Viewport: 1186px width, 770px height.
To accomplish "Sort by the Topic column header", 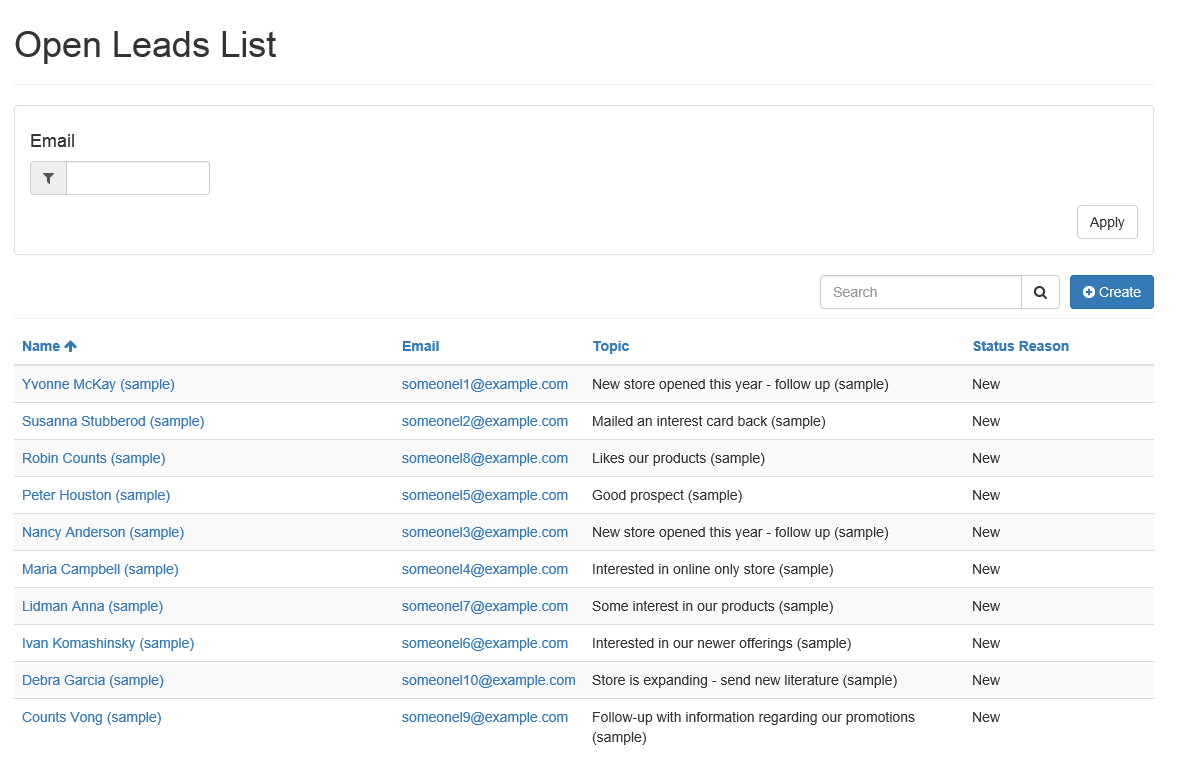I will [x=610, y=346].
